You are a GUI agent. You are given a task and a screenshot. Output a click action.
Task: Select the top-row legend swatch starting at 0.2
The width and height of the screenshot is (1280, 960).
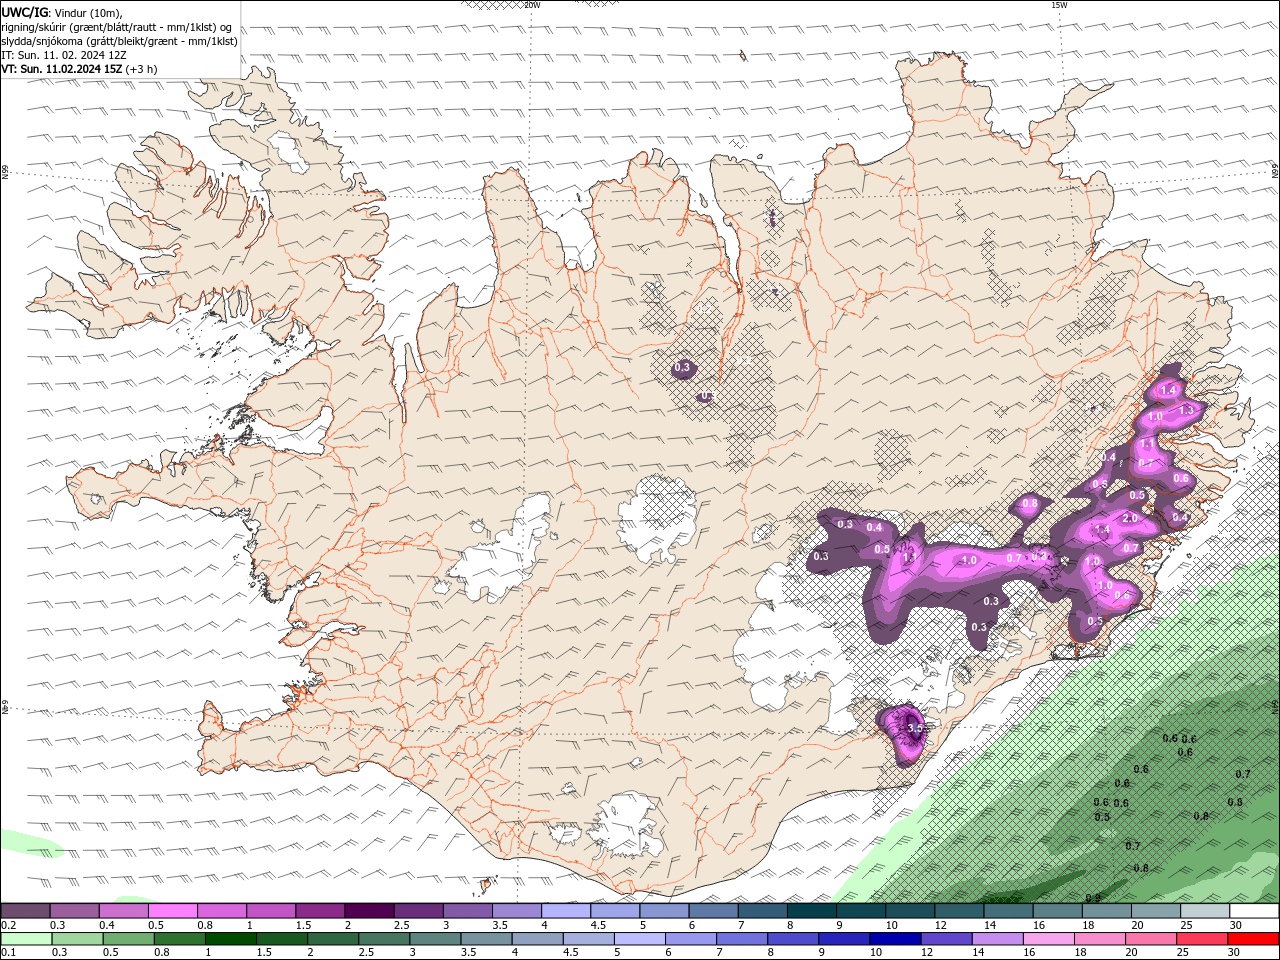(25, 911)
